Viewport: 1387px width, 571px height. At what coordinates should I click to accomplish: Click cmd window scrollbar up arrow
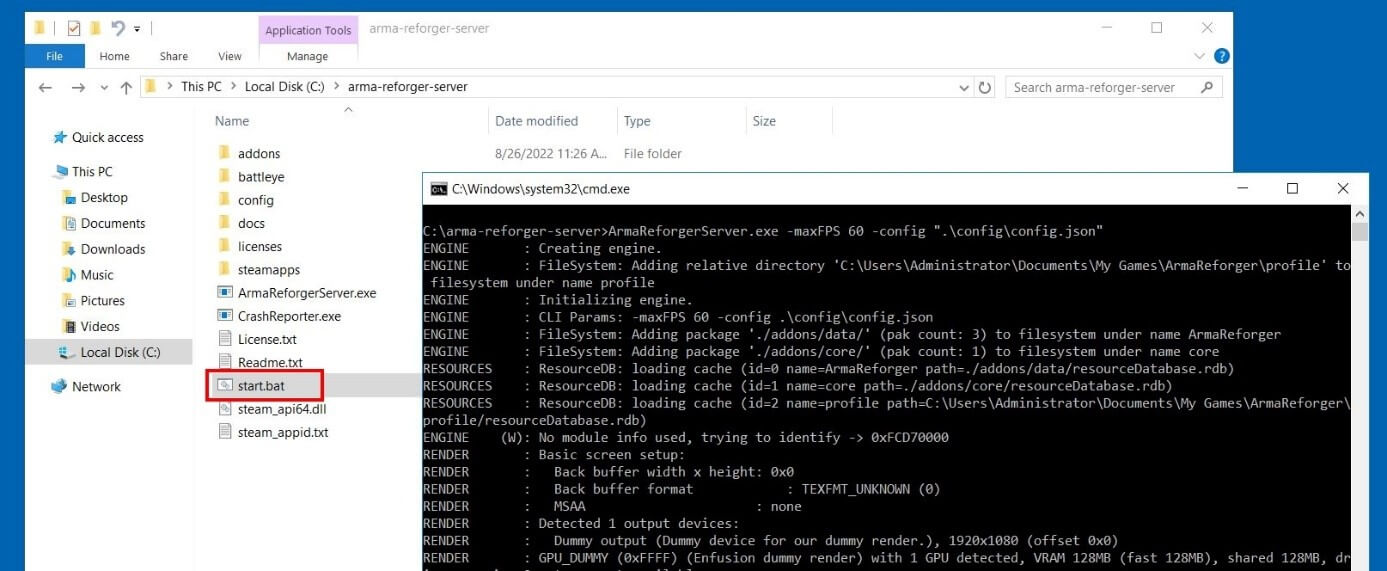click(x=1359, y=214)
